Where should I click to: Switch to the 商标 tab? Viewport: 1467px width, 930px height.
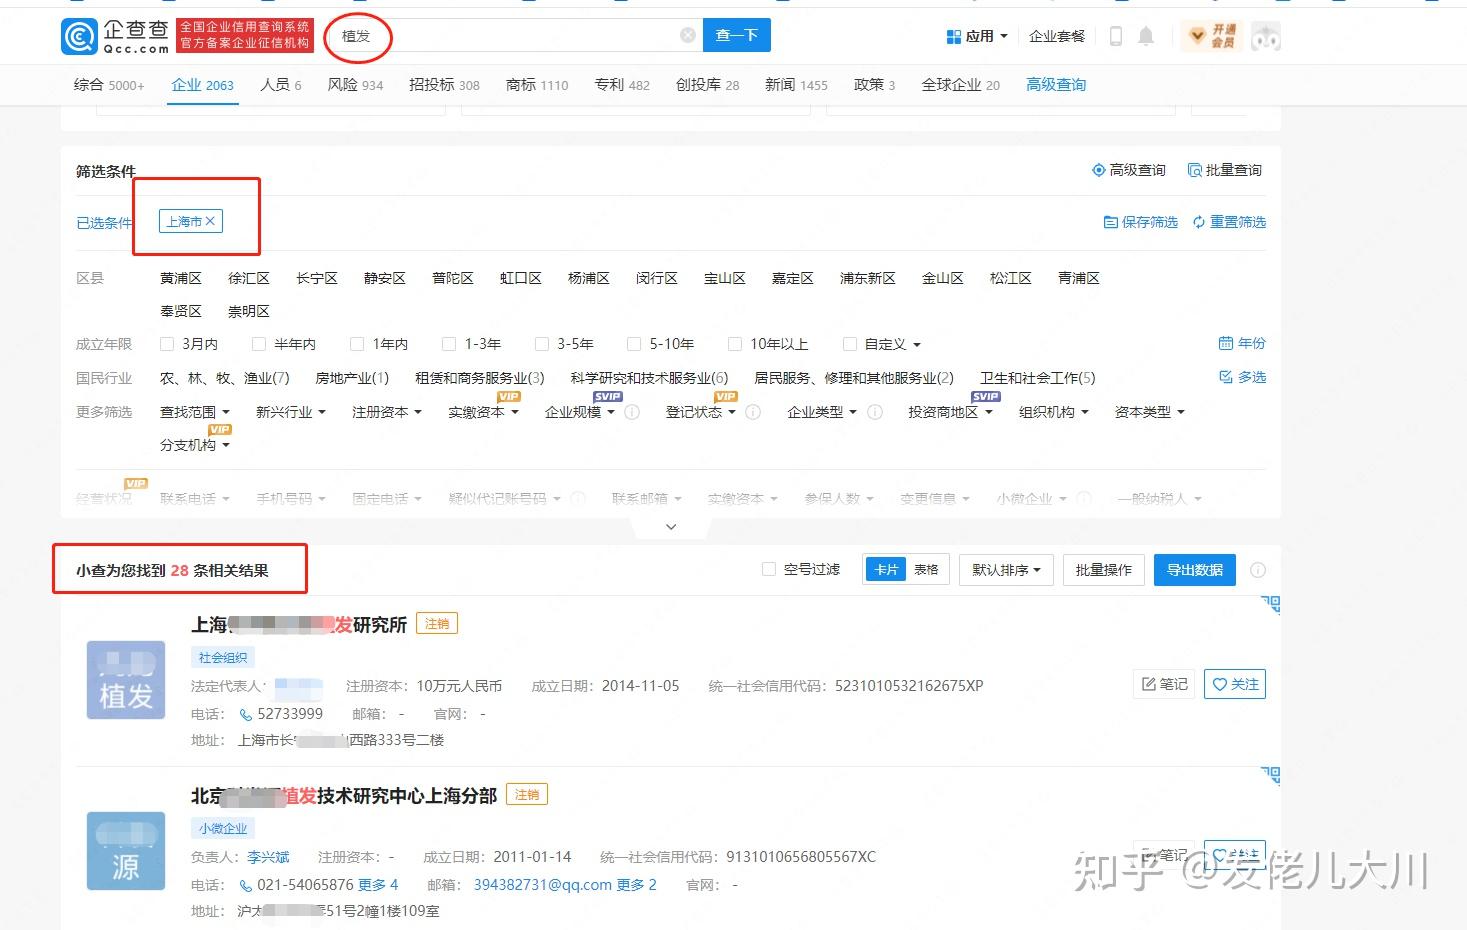pyautogui.click(x=537, y=85)
